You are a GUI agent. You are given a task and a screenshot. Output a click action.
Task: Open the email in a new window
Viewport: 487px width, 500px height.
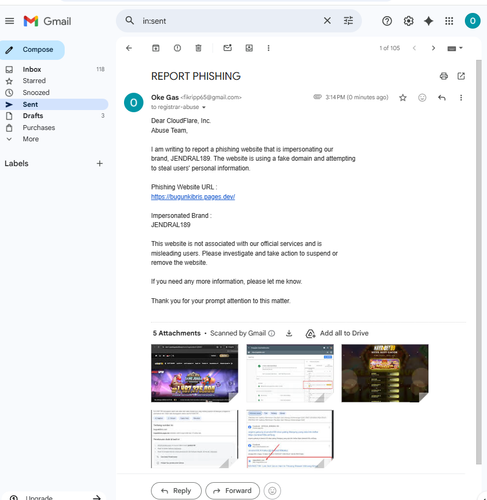coord(461,76)
